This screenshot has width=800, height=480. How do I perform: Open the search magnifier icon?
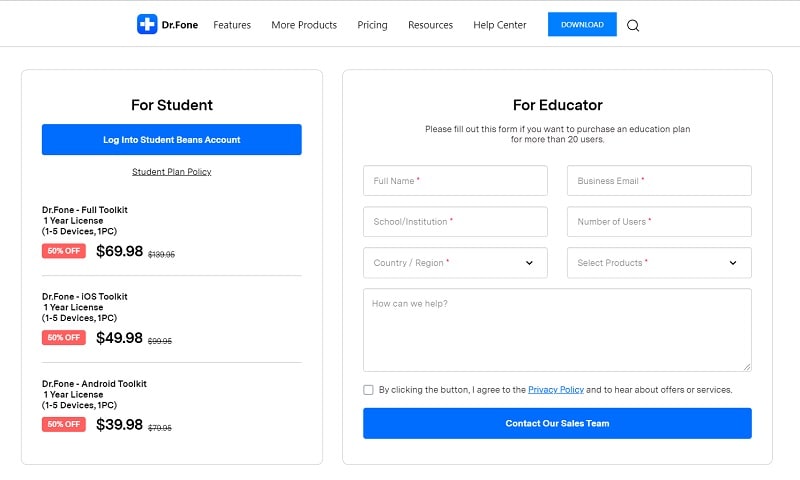(633, 25)
